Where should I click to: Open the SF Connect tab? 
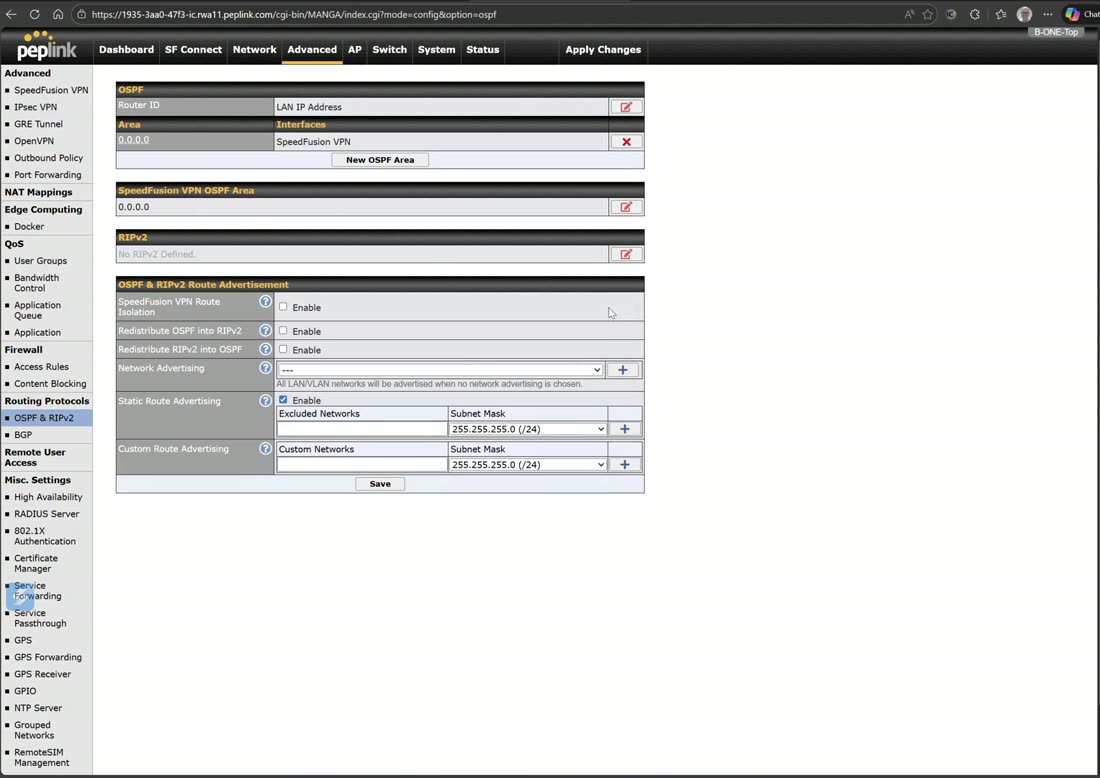[x=193, y=50]
